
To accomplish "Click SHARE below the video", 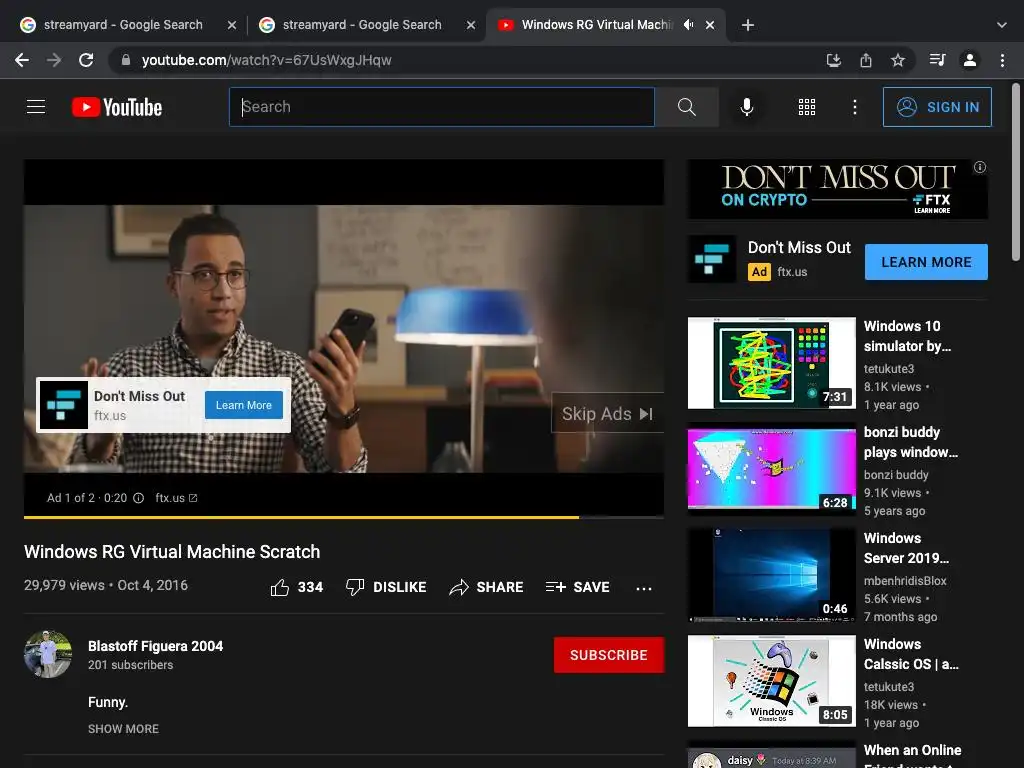I will (x=487, y=587).
